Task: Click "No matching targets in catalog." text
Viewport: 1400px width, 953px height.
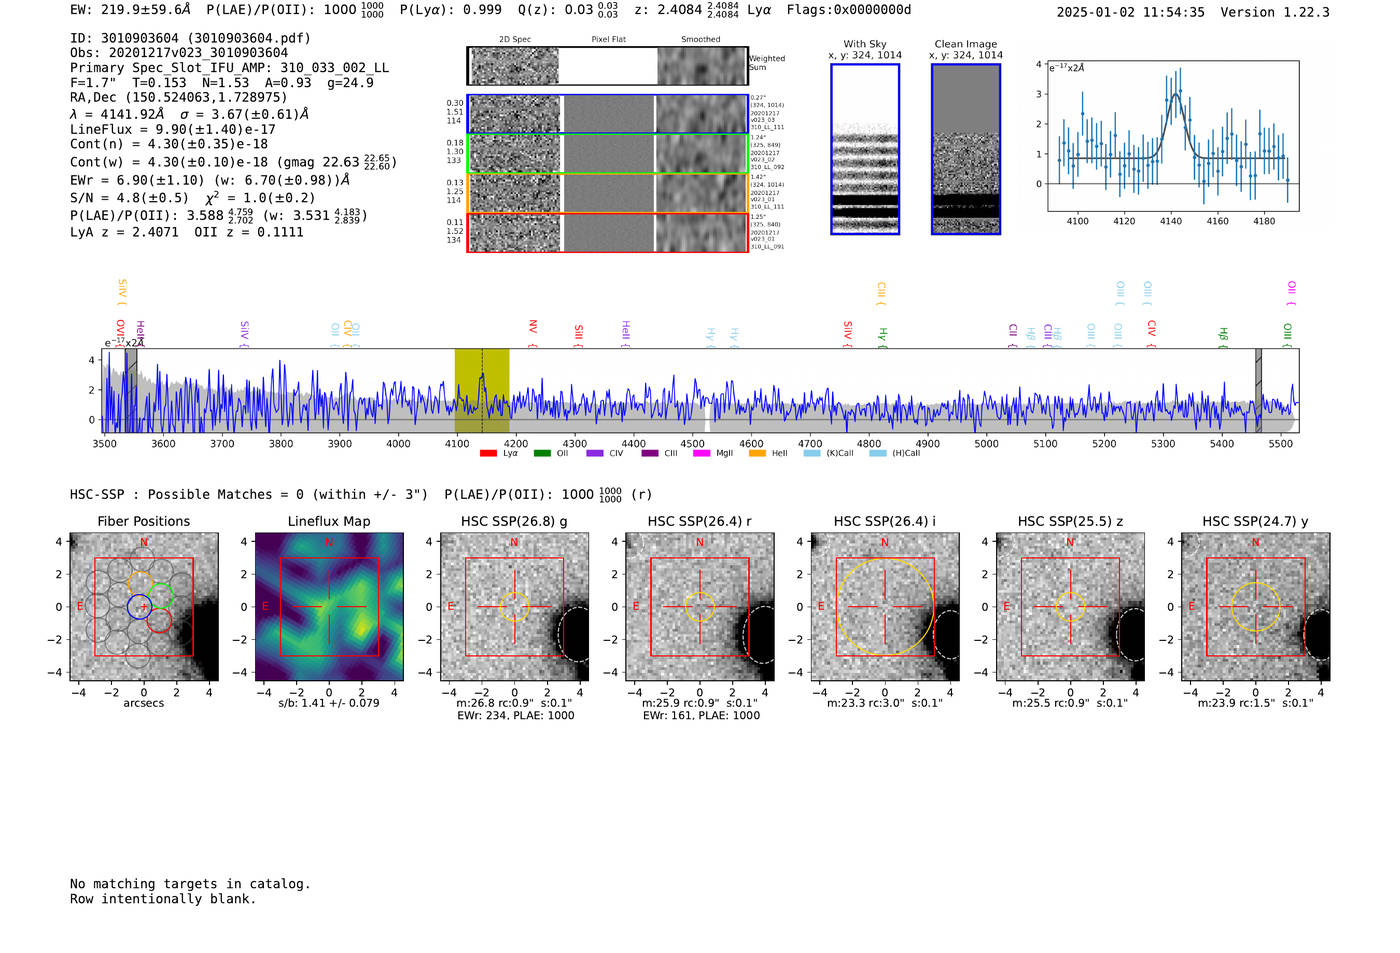Action: tap(190, 884)
